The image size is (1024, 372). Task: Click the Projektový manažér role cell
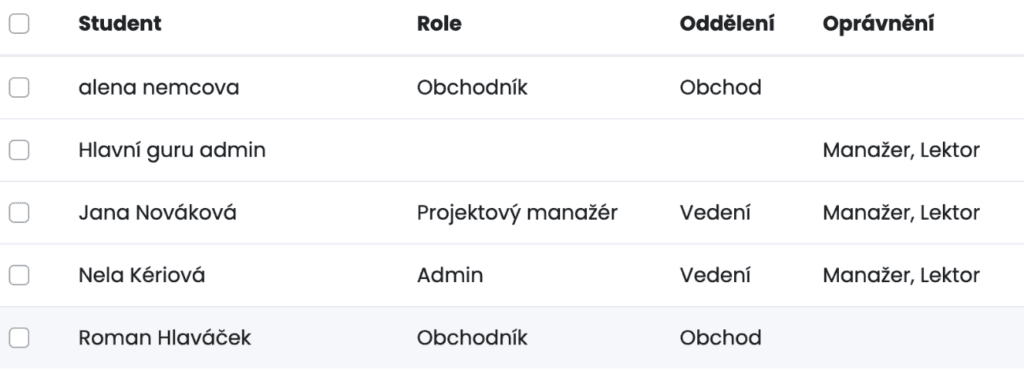517,213
